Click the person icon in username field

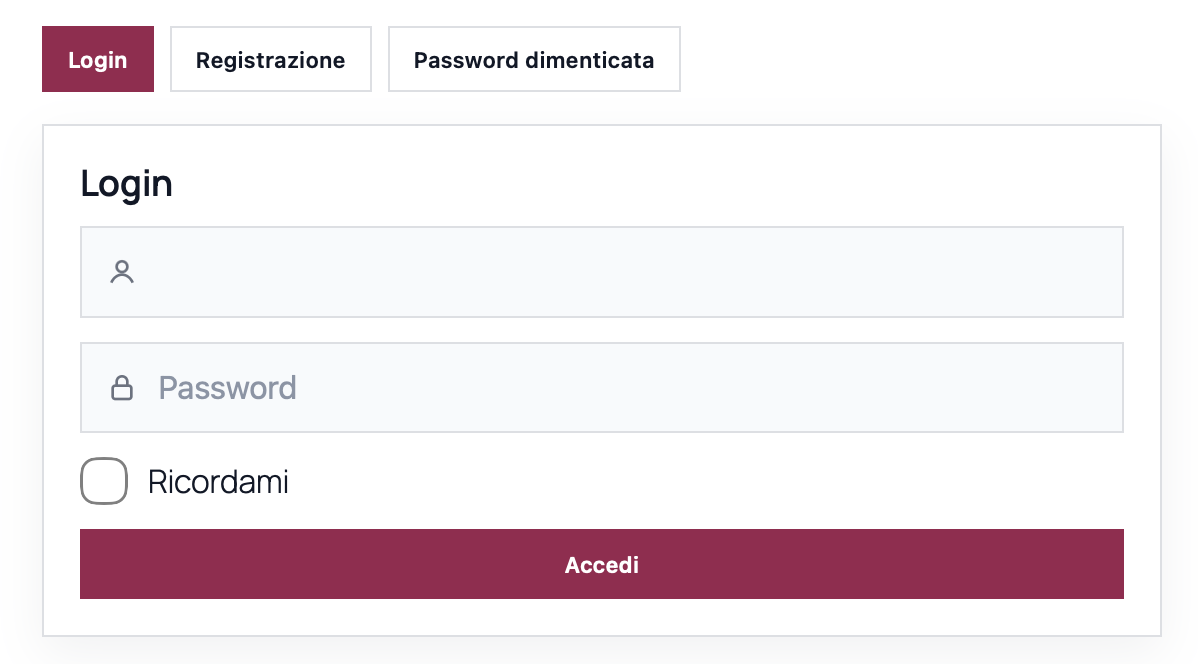(x=122, y=272)
